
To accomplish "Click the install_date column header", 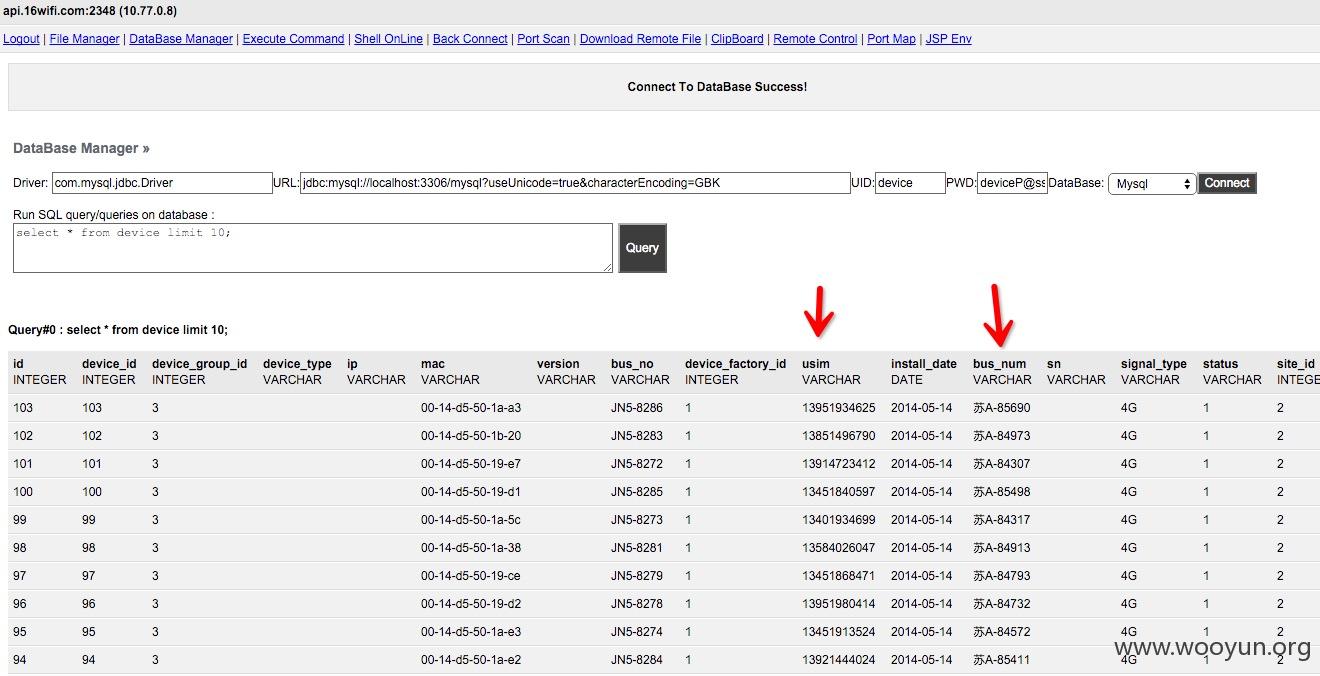I will [x=924, y=364].
